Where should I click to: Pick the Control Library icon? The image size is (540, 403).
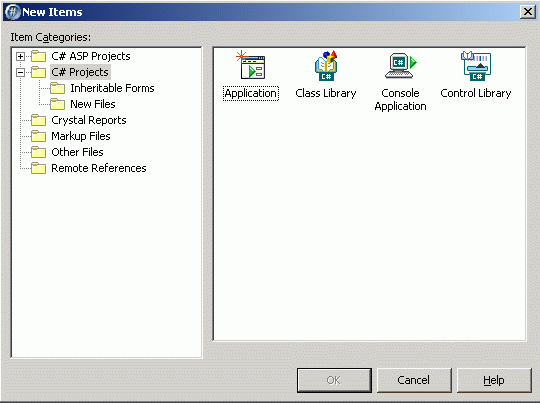click(x=476, y=65)
